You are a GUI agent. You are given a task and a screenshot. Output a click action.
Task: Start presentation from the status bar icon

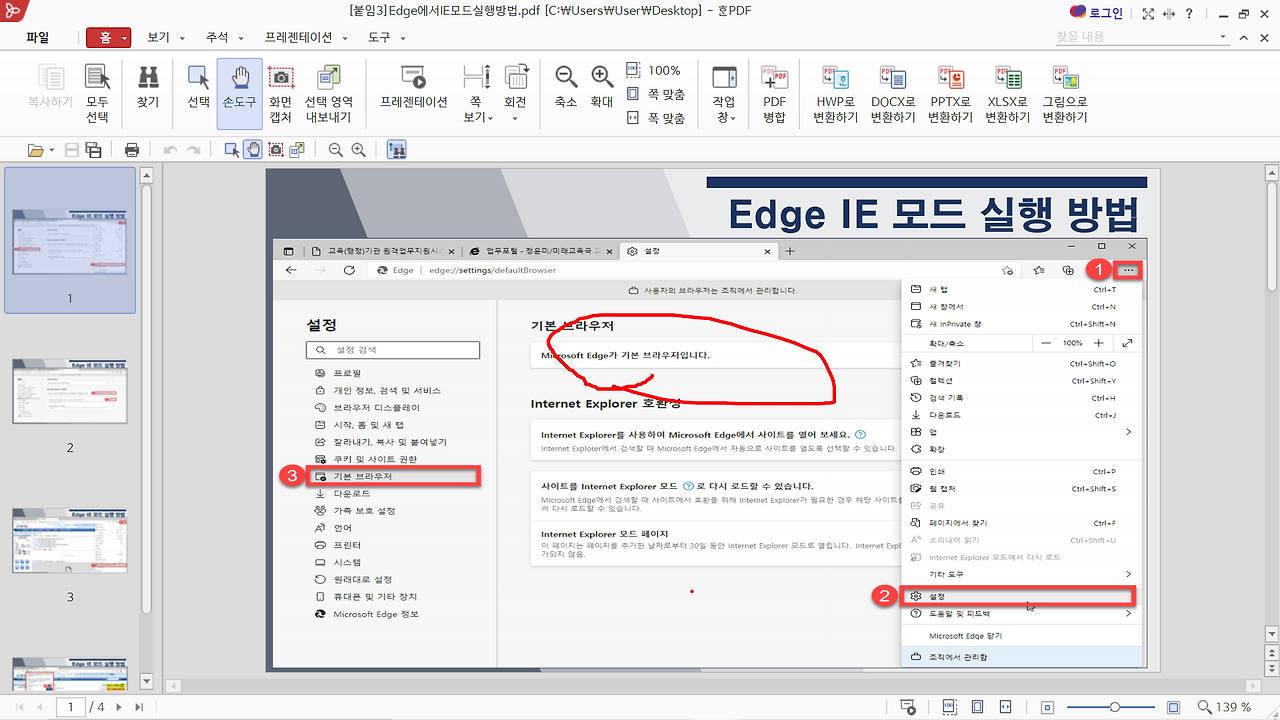pyautogui.click(x=908, y=707)
